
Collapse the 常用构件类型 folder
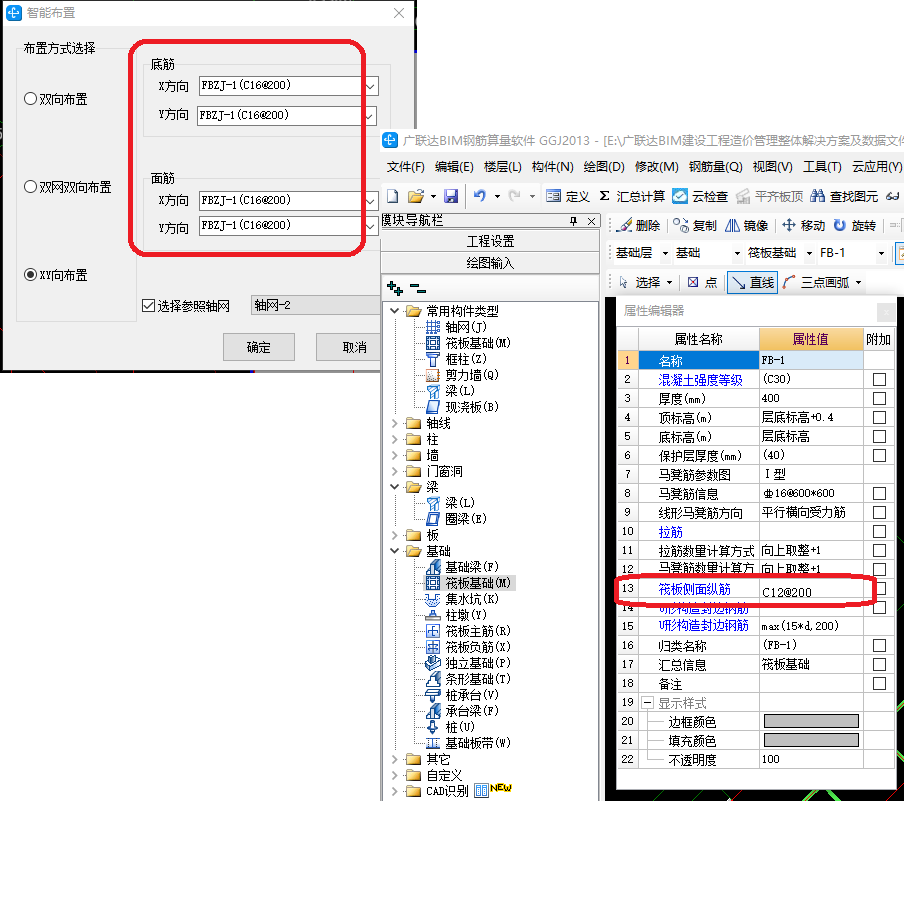pyautogui.click(x=395, y=310)
